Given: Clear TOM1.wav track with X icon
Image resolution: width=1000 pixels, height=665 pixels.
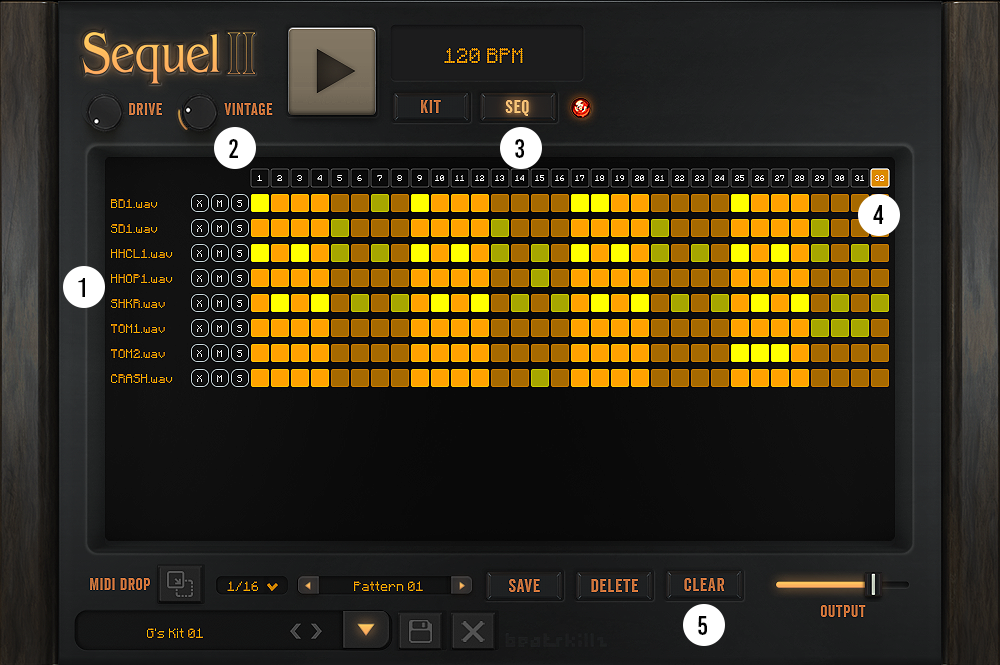Looking at the screenshot, I should [x=200, y=328].
